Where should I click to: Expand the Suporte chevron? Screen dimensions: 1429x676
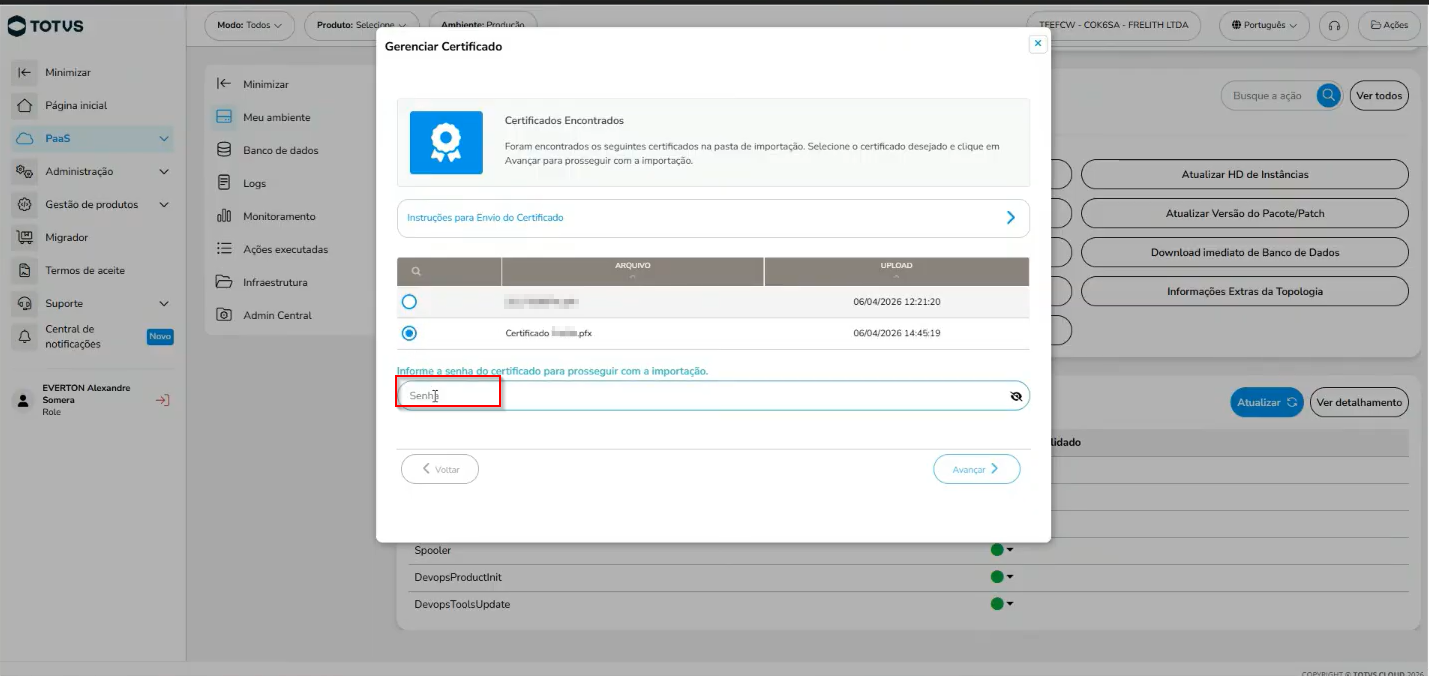(164, 304)
